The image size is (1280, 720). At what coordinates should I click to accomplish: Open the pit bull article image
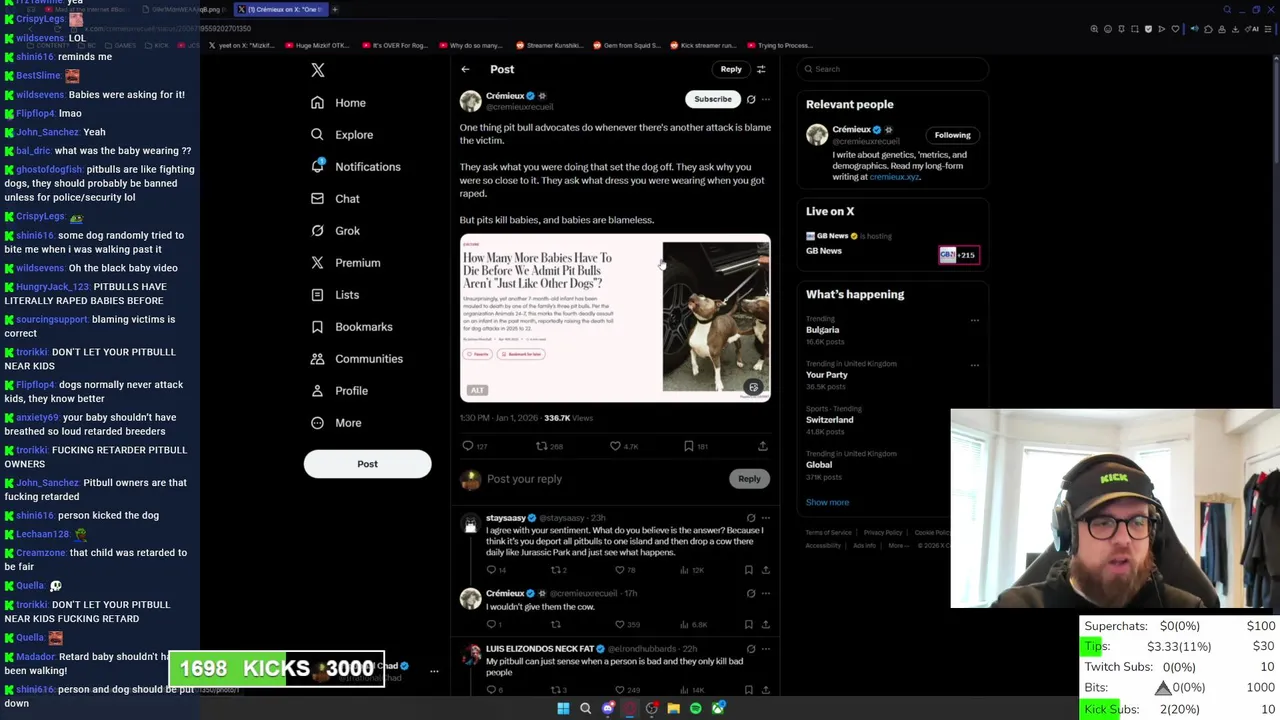[615, 318]
